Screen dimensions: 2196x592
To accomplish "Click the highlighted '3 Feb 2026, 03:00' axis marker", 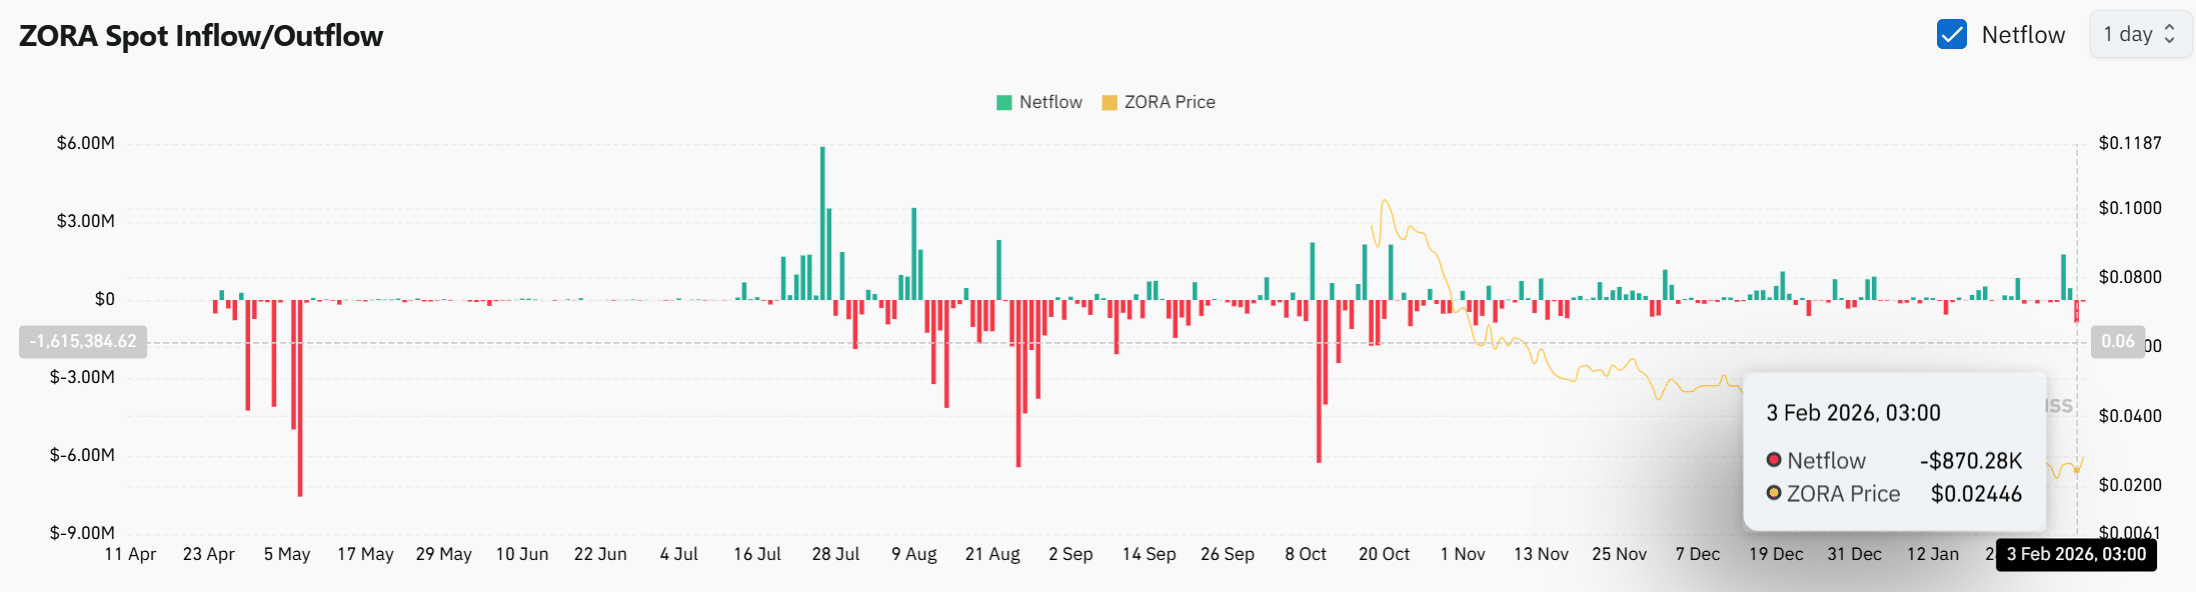I will tap(2077, 554).
